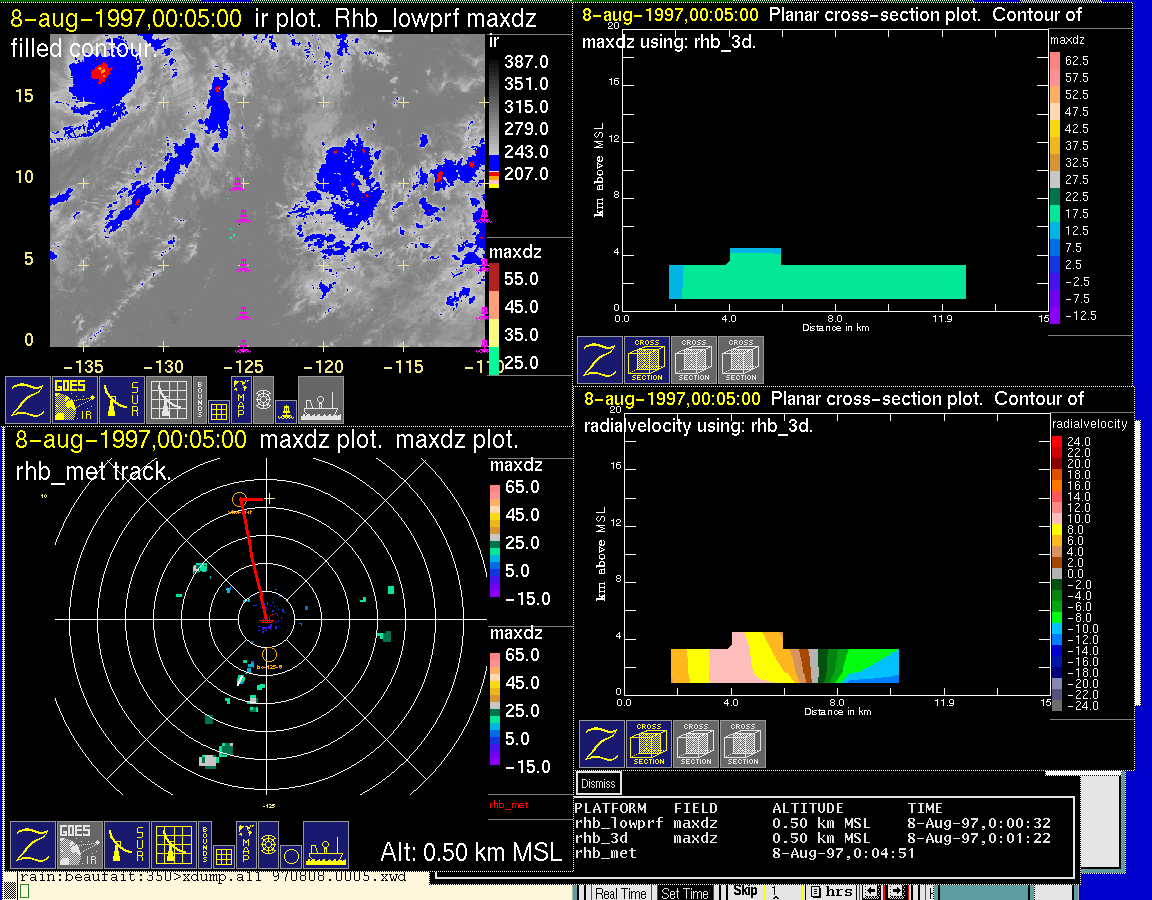1152x900 pixels.
Task: Click the Z zoom icon in radial velocity panel
Action: click(x=602, y=745)
